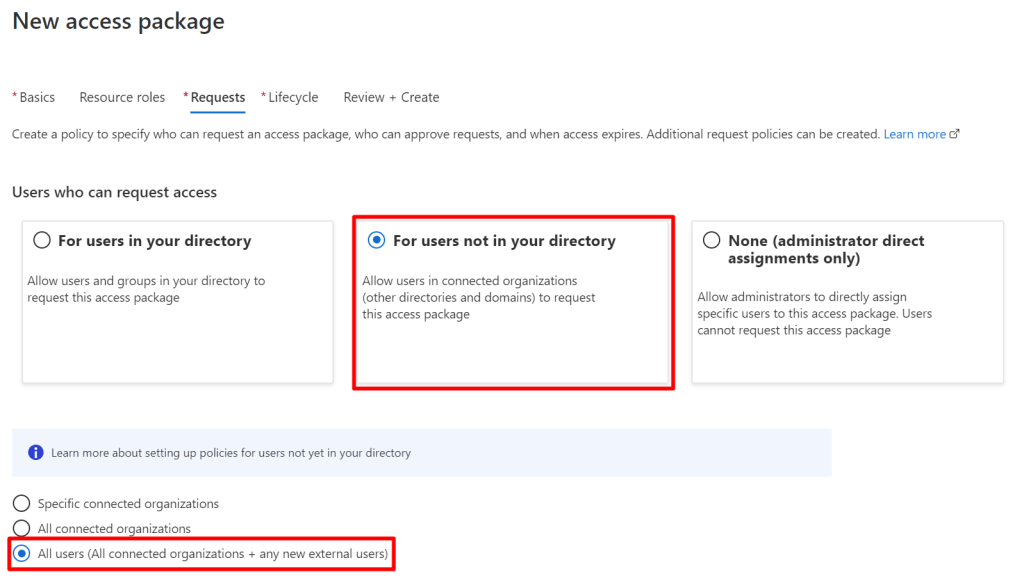Viewport: 1024px width, 583px height.
Task: Click the administrators directly assign description text
Action: point(814,313)
